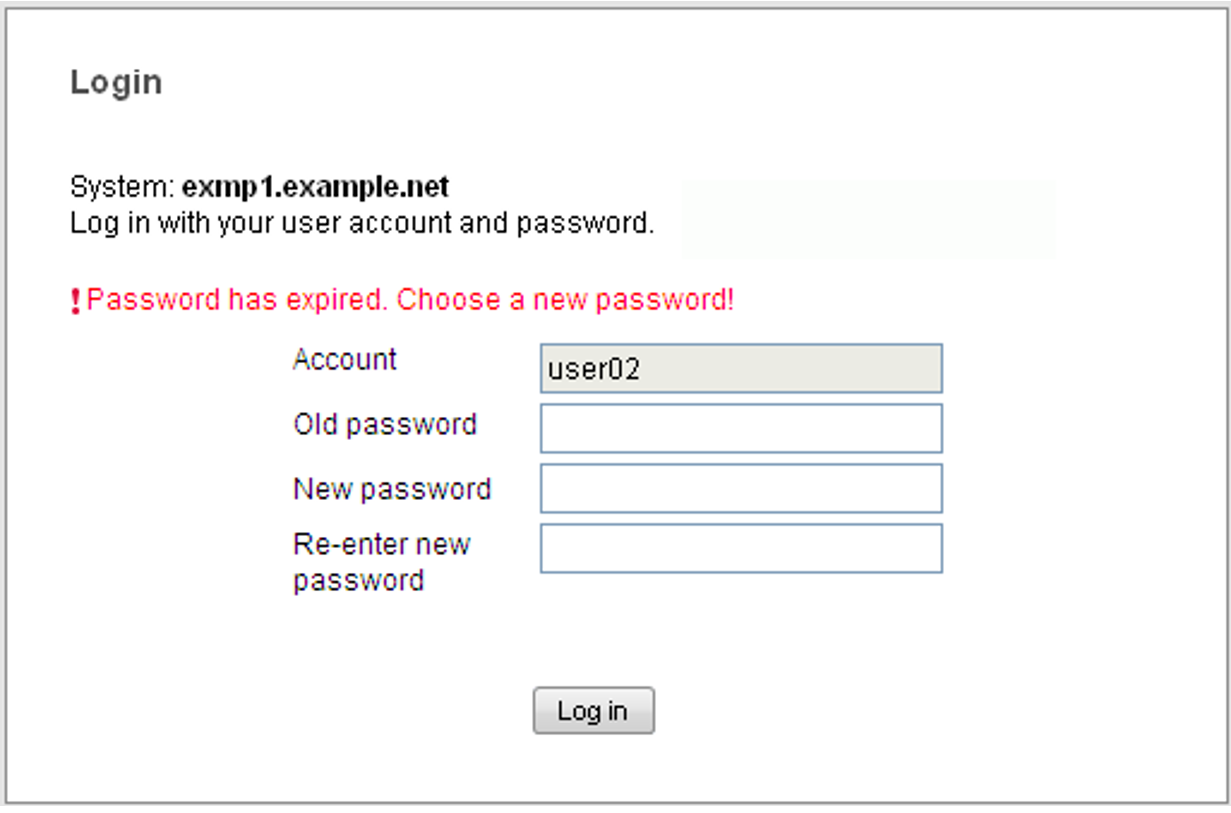Click the Old password label
This screenshot has height=813, width=1231.
click(384, 425)
